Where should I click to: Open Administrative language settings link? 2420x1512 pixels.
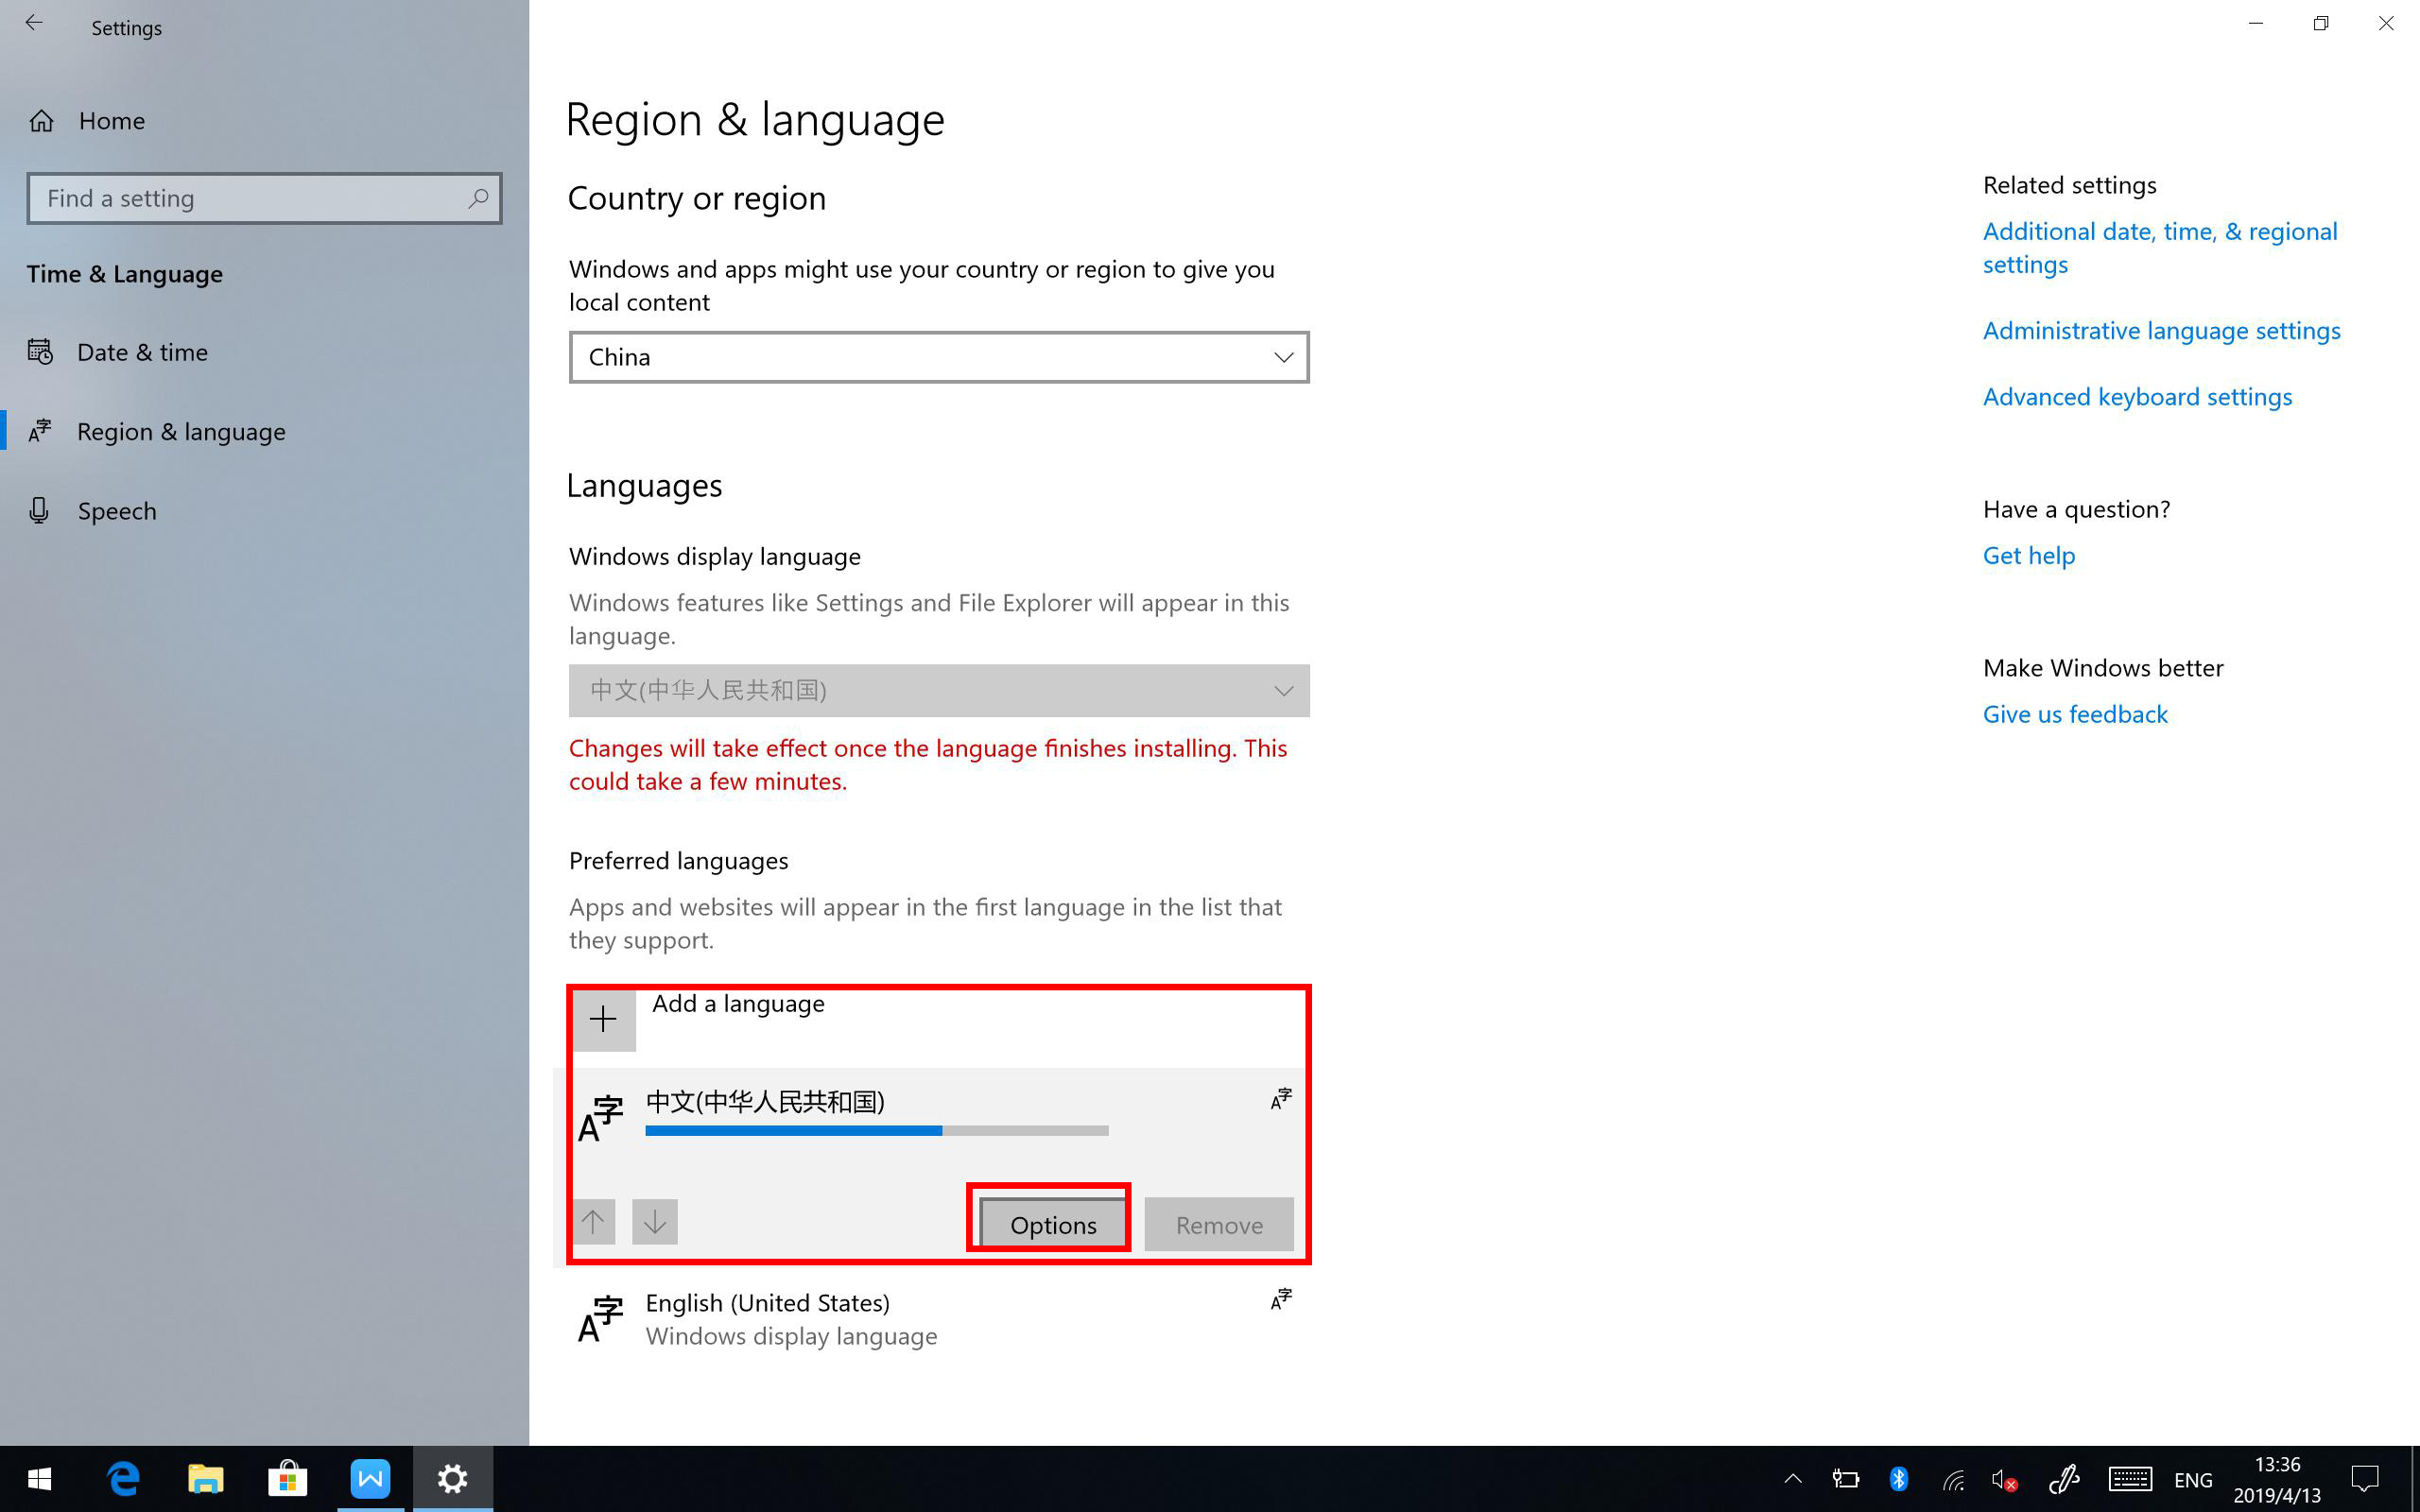[x=2161, y=331]
